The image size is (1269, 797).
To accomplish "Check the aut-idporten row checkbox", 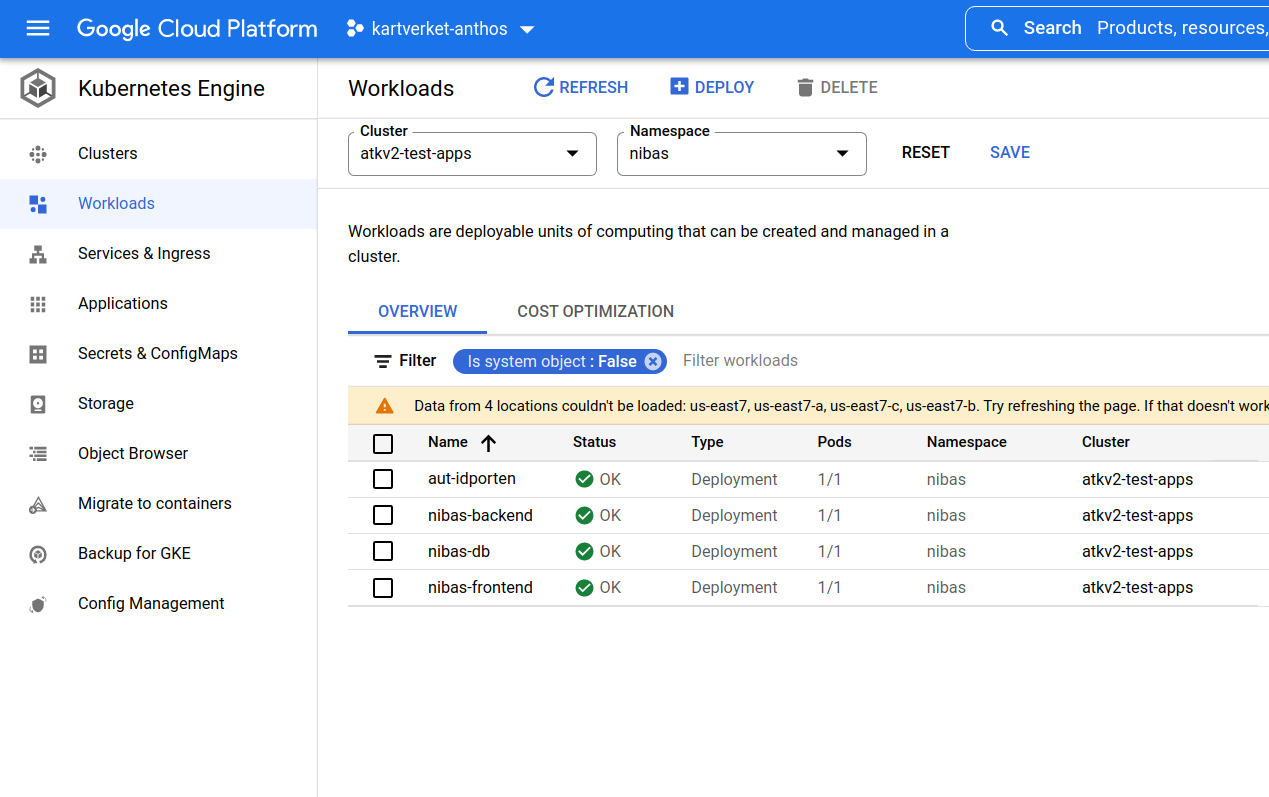I will pos(383,479).
